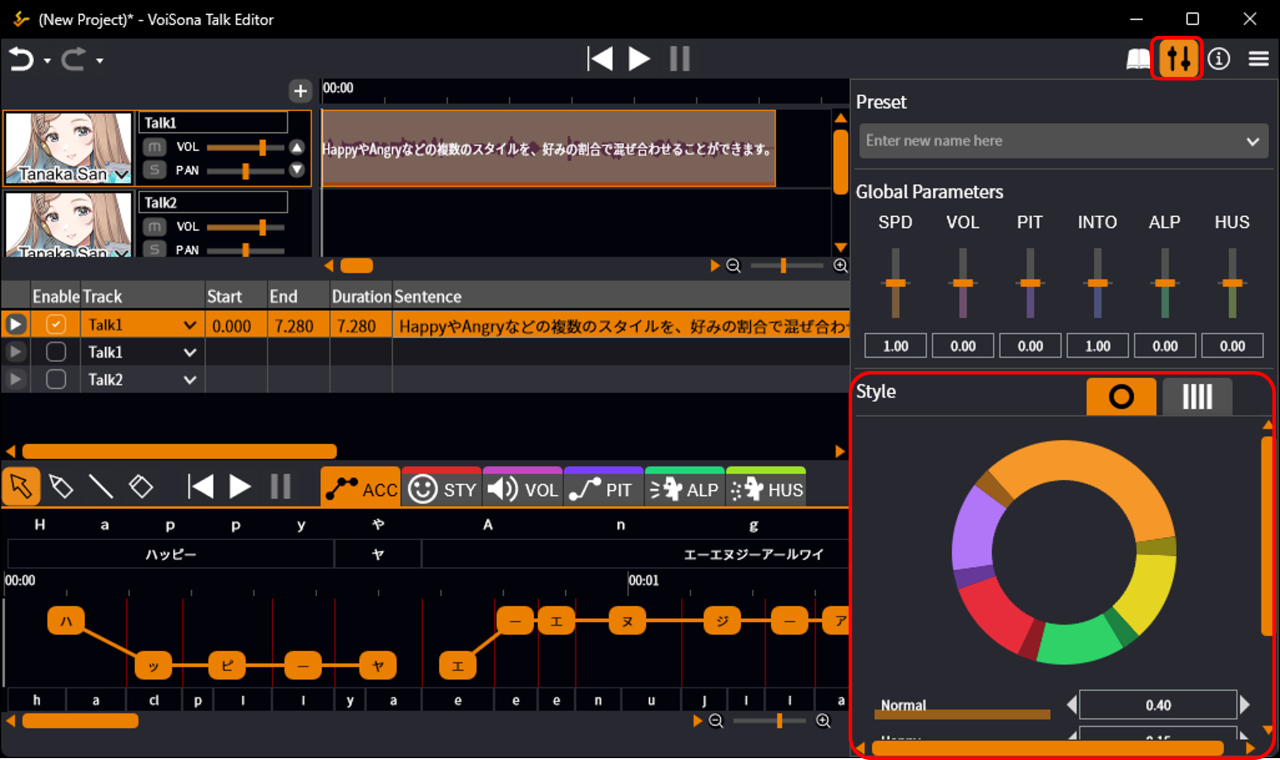Viewport: 1280px width, 760px height.
Task: Click the undo arrow icon
Action: click(21, 60)
